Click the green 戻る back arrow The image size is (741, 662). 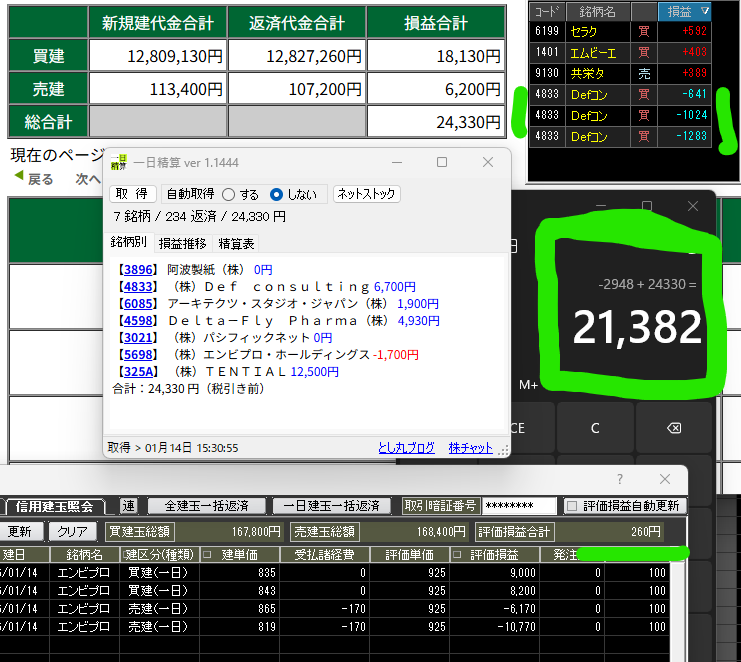click(18, 179)
